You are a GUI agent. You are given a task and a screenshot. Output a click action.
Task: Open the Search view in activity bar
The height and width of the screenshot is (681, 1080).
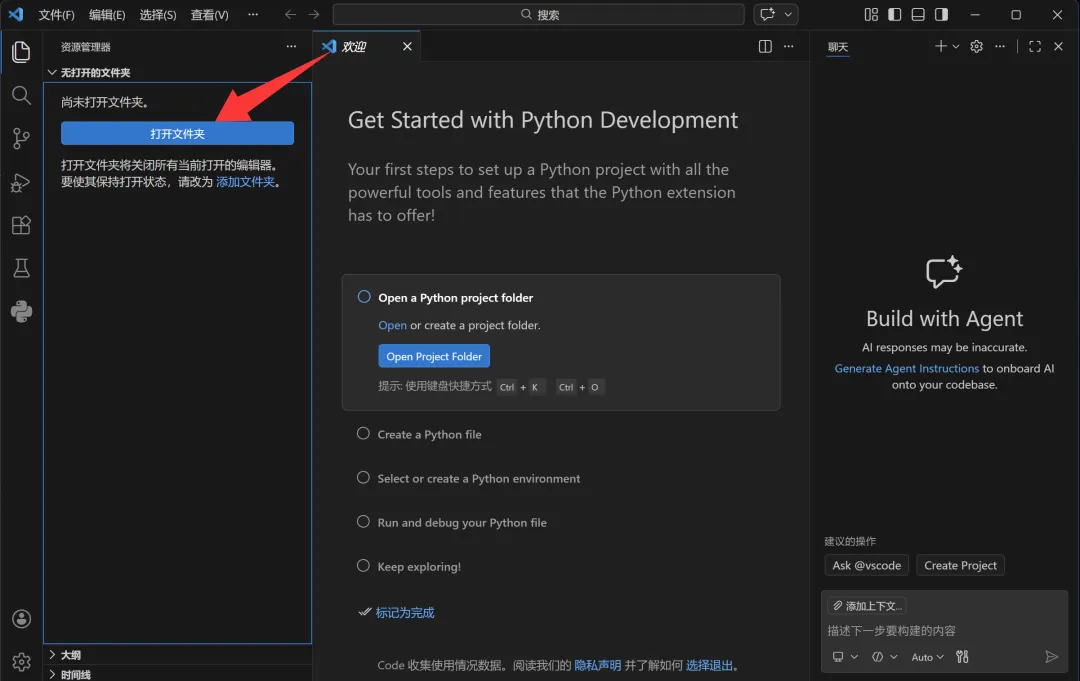pyautogui.click(x=21, y=95)
